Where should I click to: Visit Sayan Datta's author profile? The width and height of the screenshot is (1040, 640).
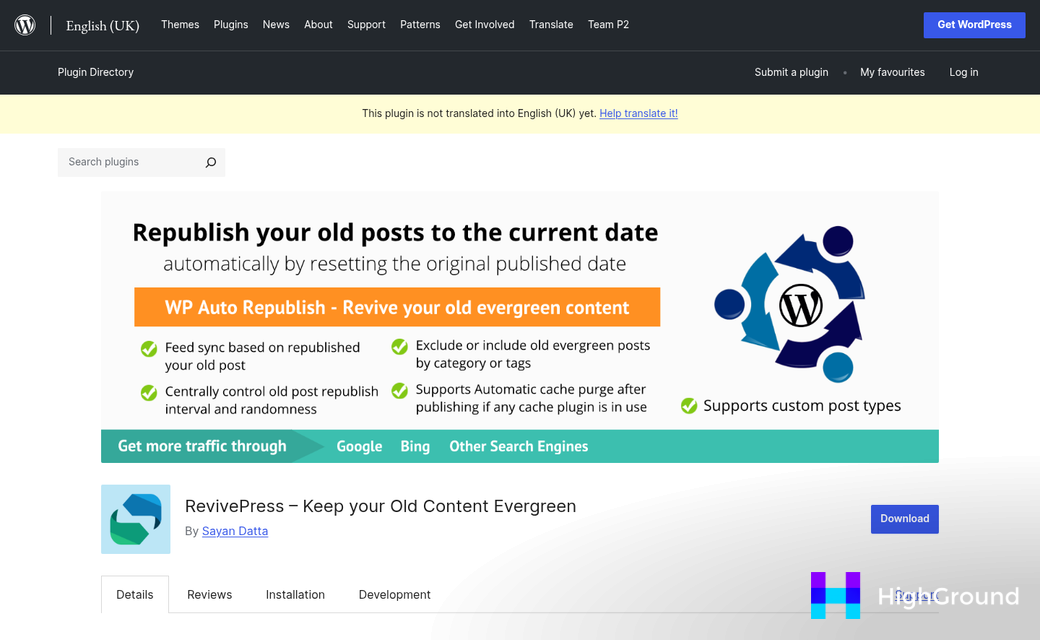(235, 531)
